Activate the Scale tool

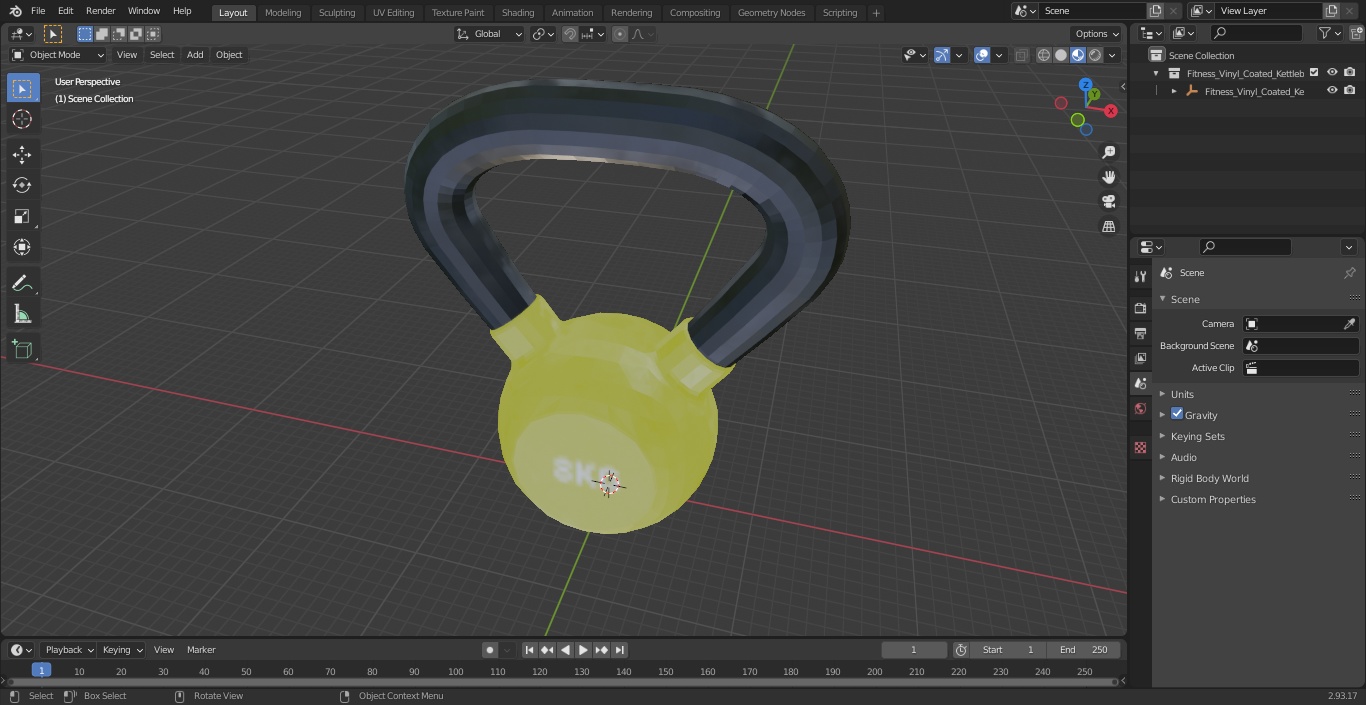tap(22, 216)
